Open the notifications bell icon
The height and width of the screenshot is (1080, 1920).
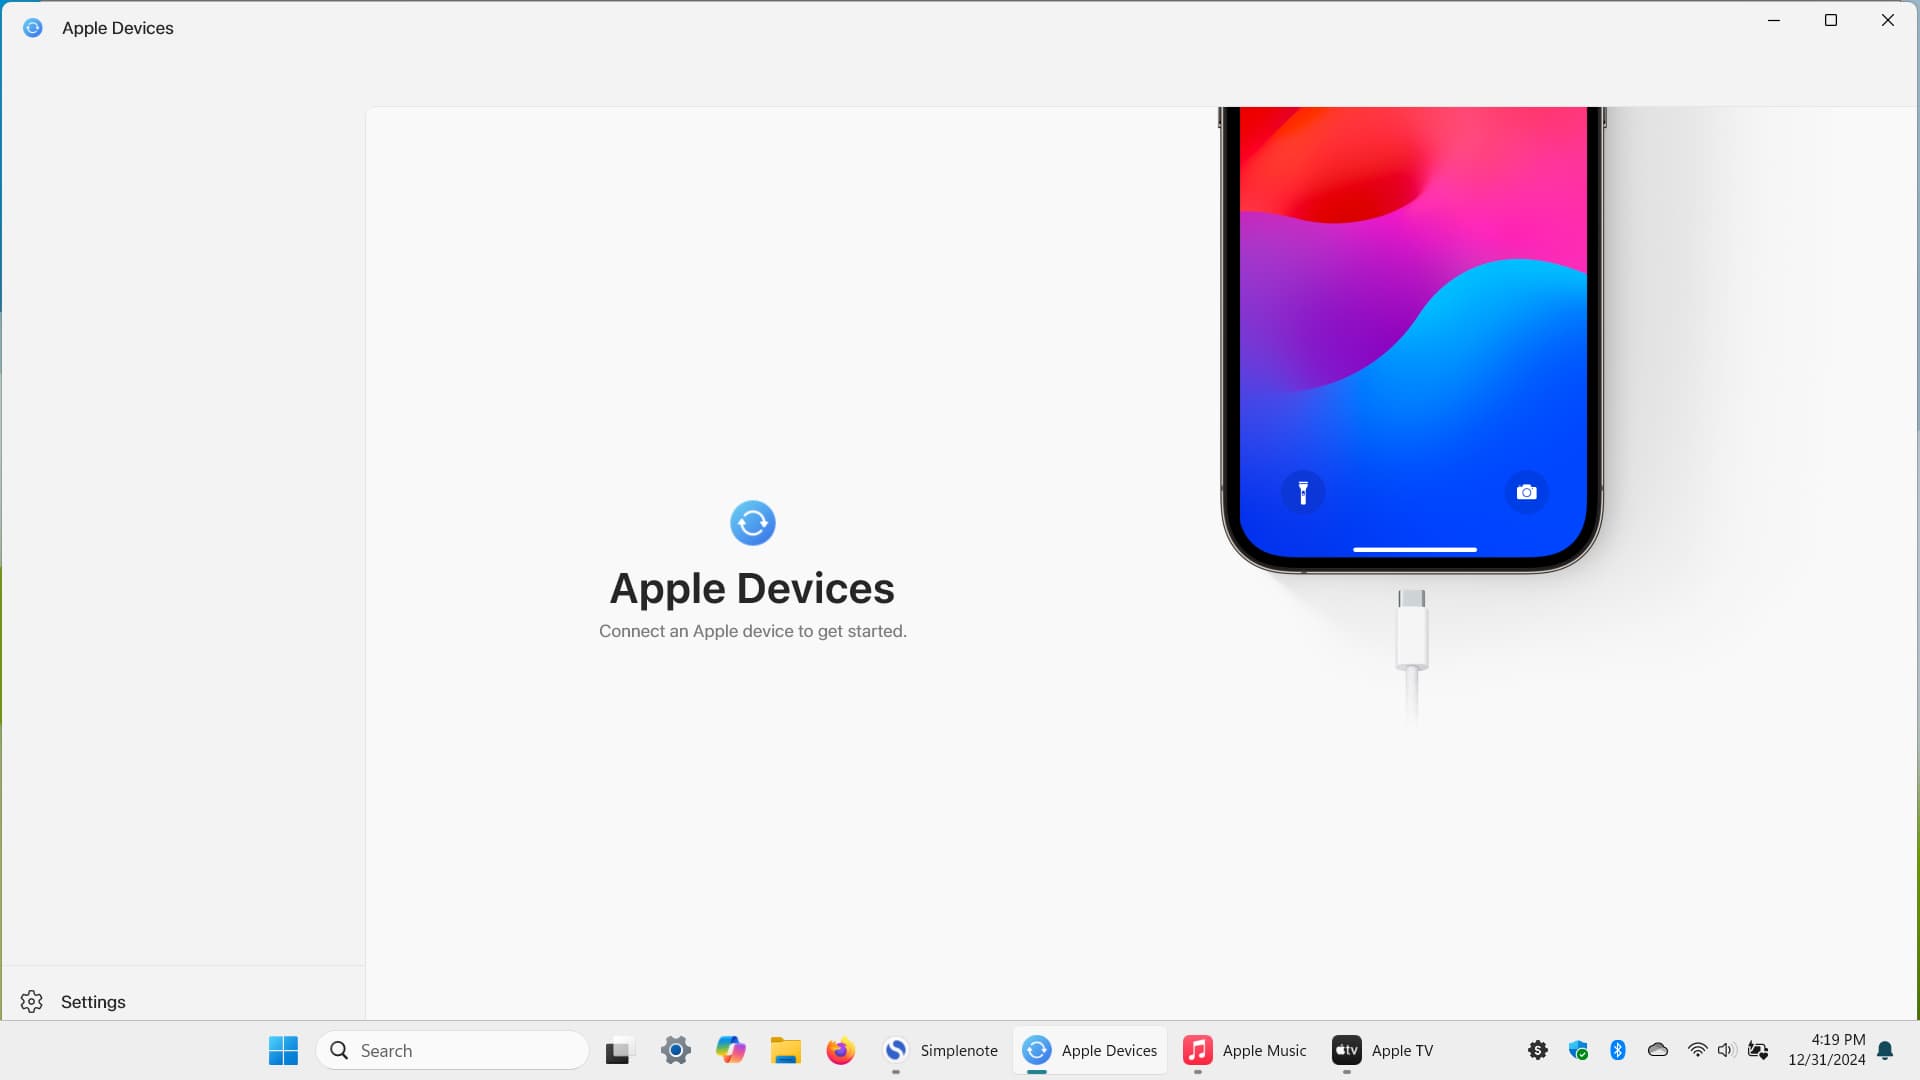[1885, 1050]
